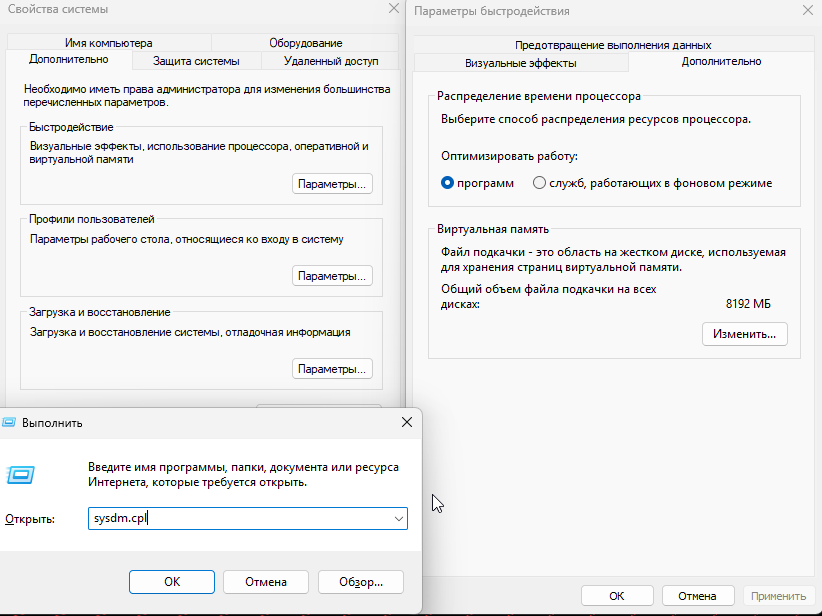The height and width of the screenshot is (616, 822).
Task: Click the Быстродействие group label
Action: 71,127
